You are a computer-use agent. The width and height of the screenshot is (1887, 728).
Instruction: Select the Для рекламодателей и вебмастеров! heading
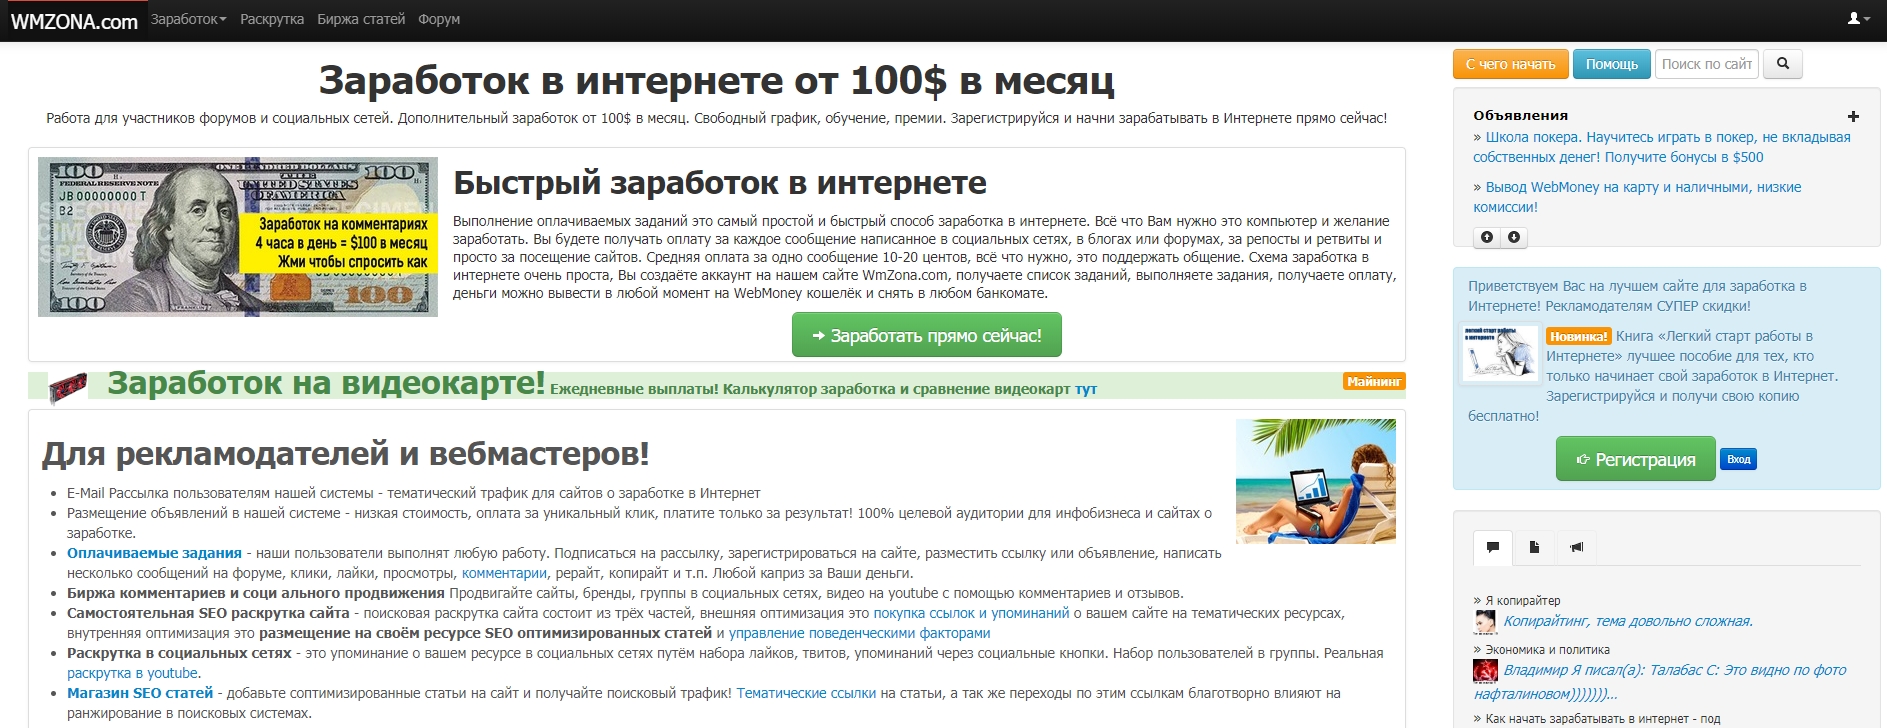[x=345, y=454]
